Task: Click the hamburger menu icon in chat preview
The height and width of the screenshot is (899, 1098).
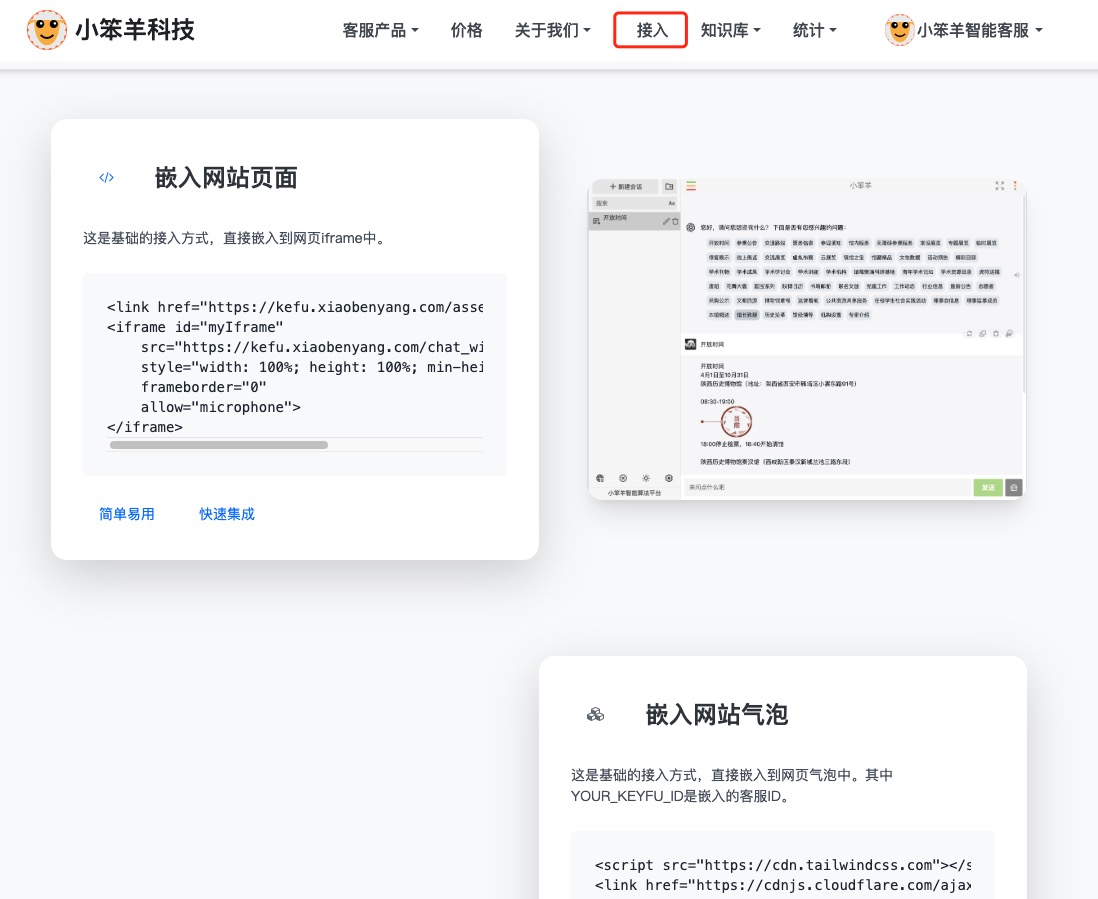Action: pos(690,186)
